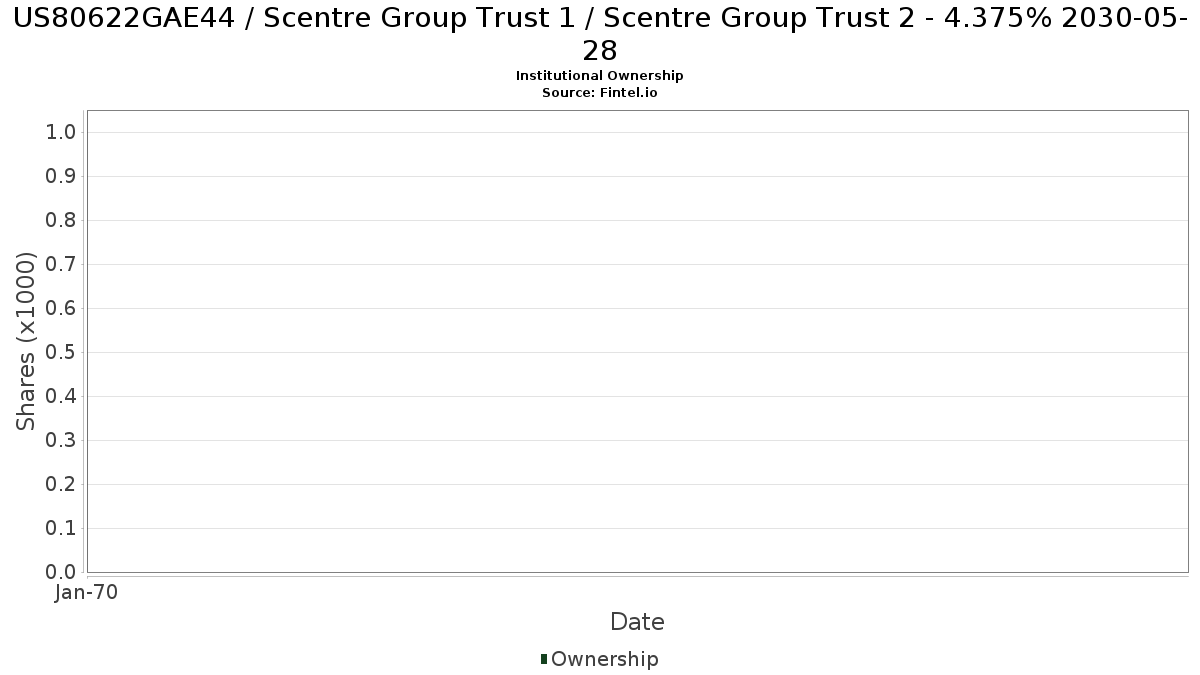
Task: Click the center of the empty plot area
Action: click(x=637, y=341)
